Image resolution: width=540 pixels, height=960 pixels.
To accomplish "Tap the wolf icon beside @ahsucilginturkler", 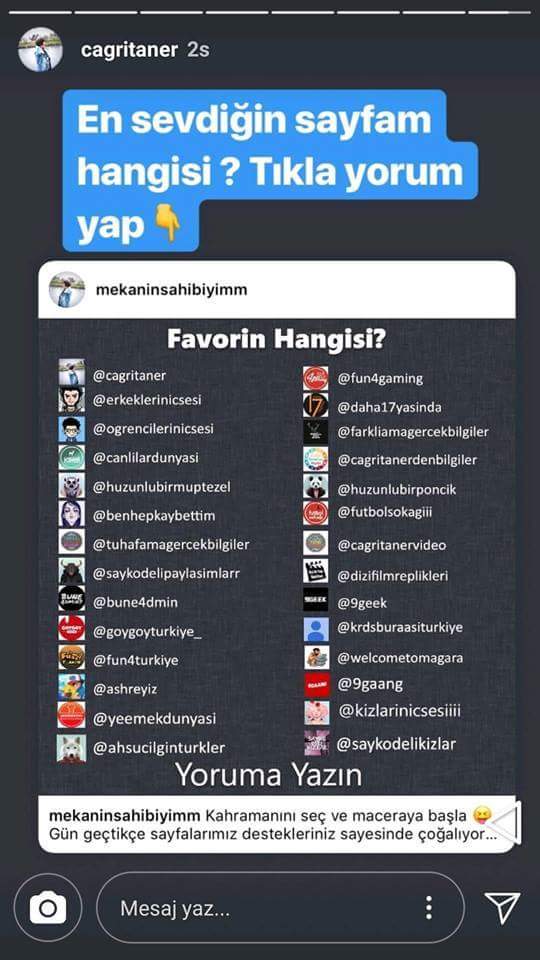I will (x=72, y=748).
